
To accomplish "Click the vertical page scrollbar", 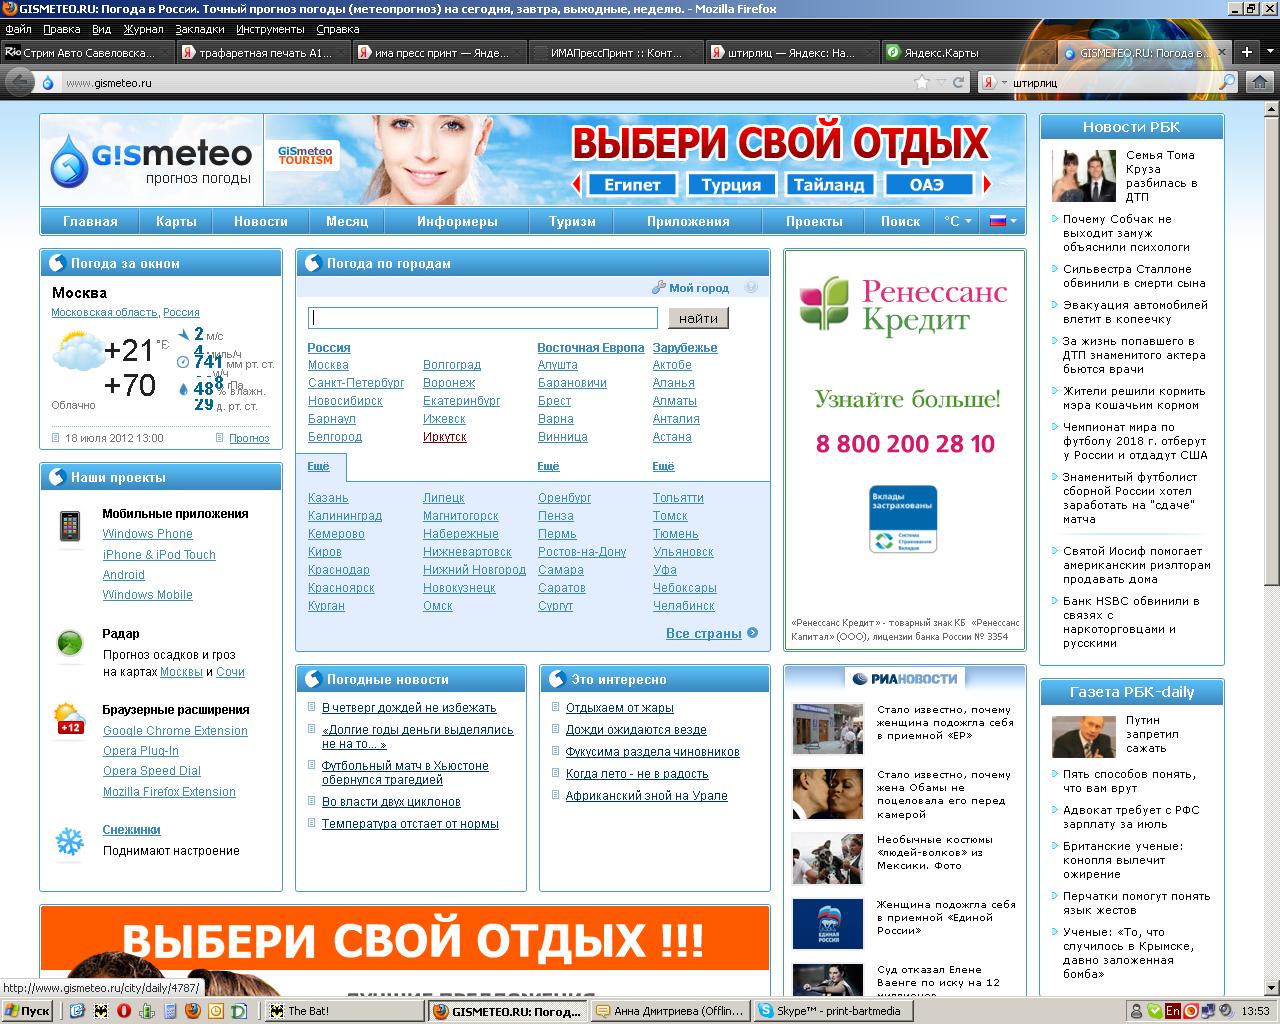I will [x=1272, y=400].
